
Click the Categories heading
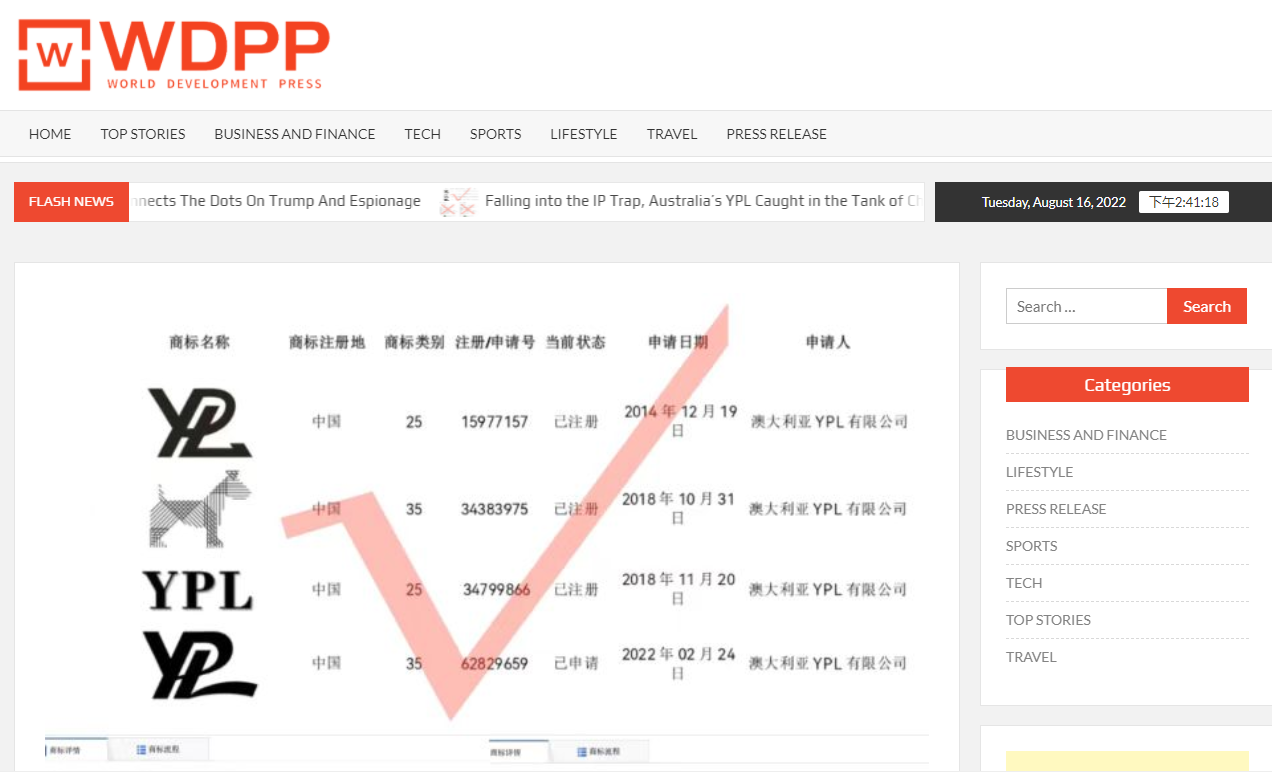1127,385
